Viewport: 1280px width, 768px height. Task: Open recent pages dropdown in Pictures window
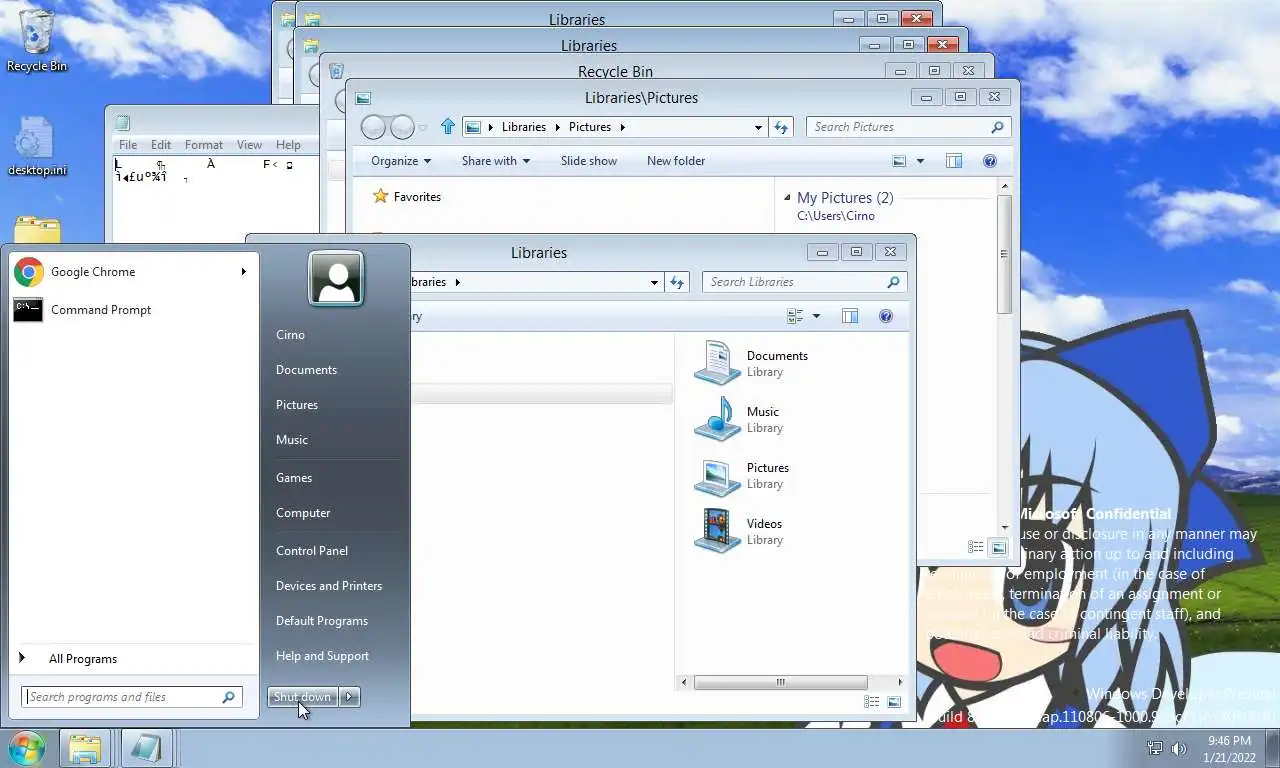pyautogui.click(x=423, y=127)
